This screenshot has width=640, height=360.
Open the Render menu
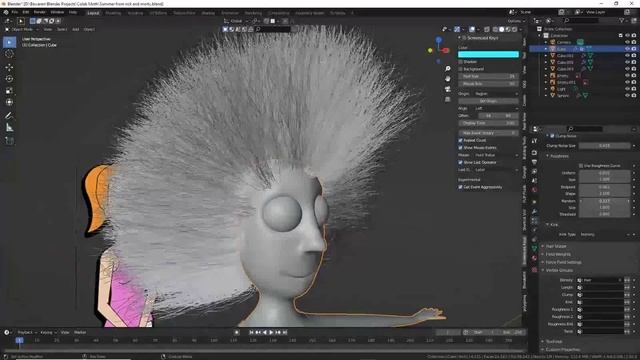coord(40,13)
